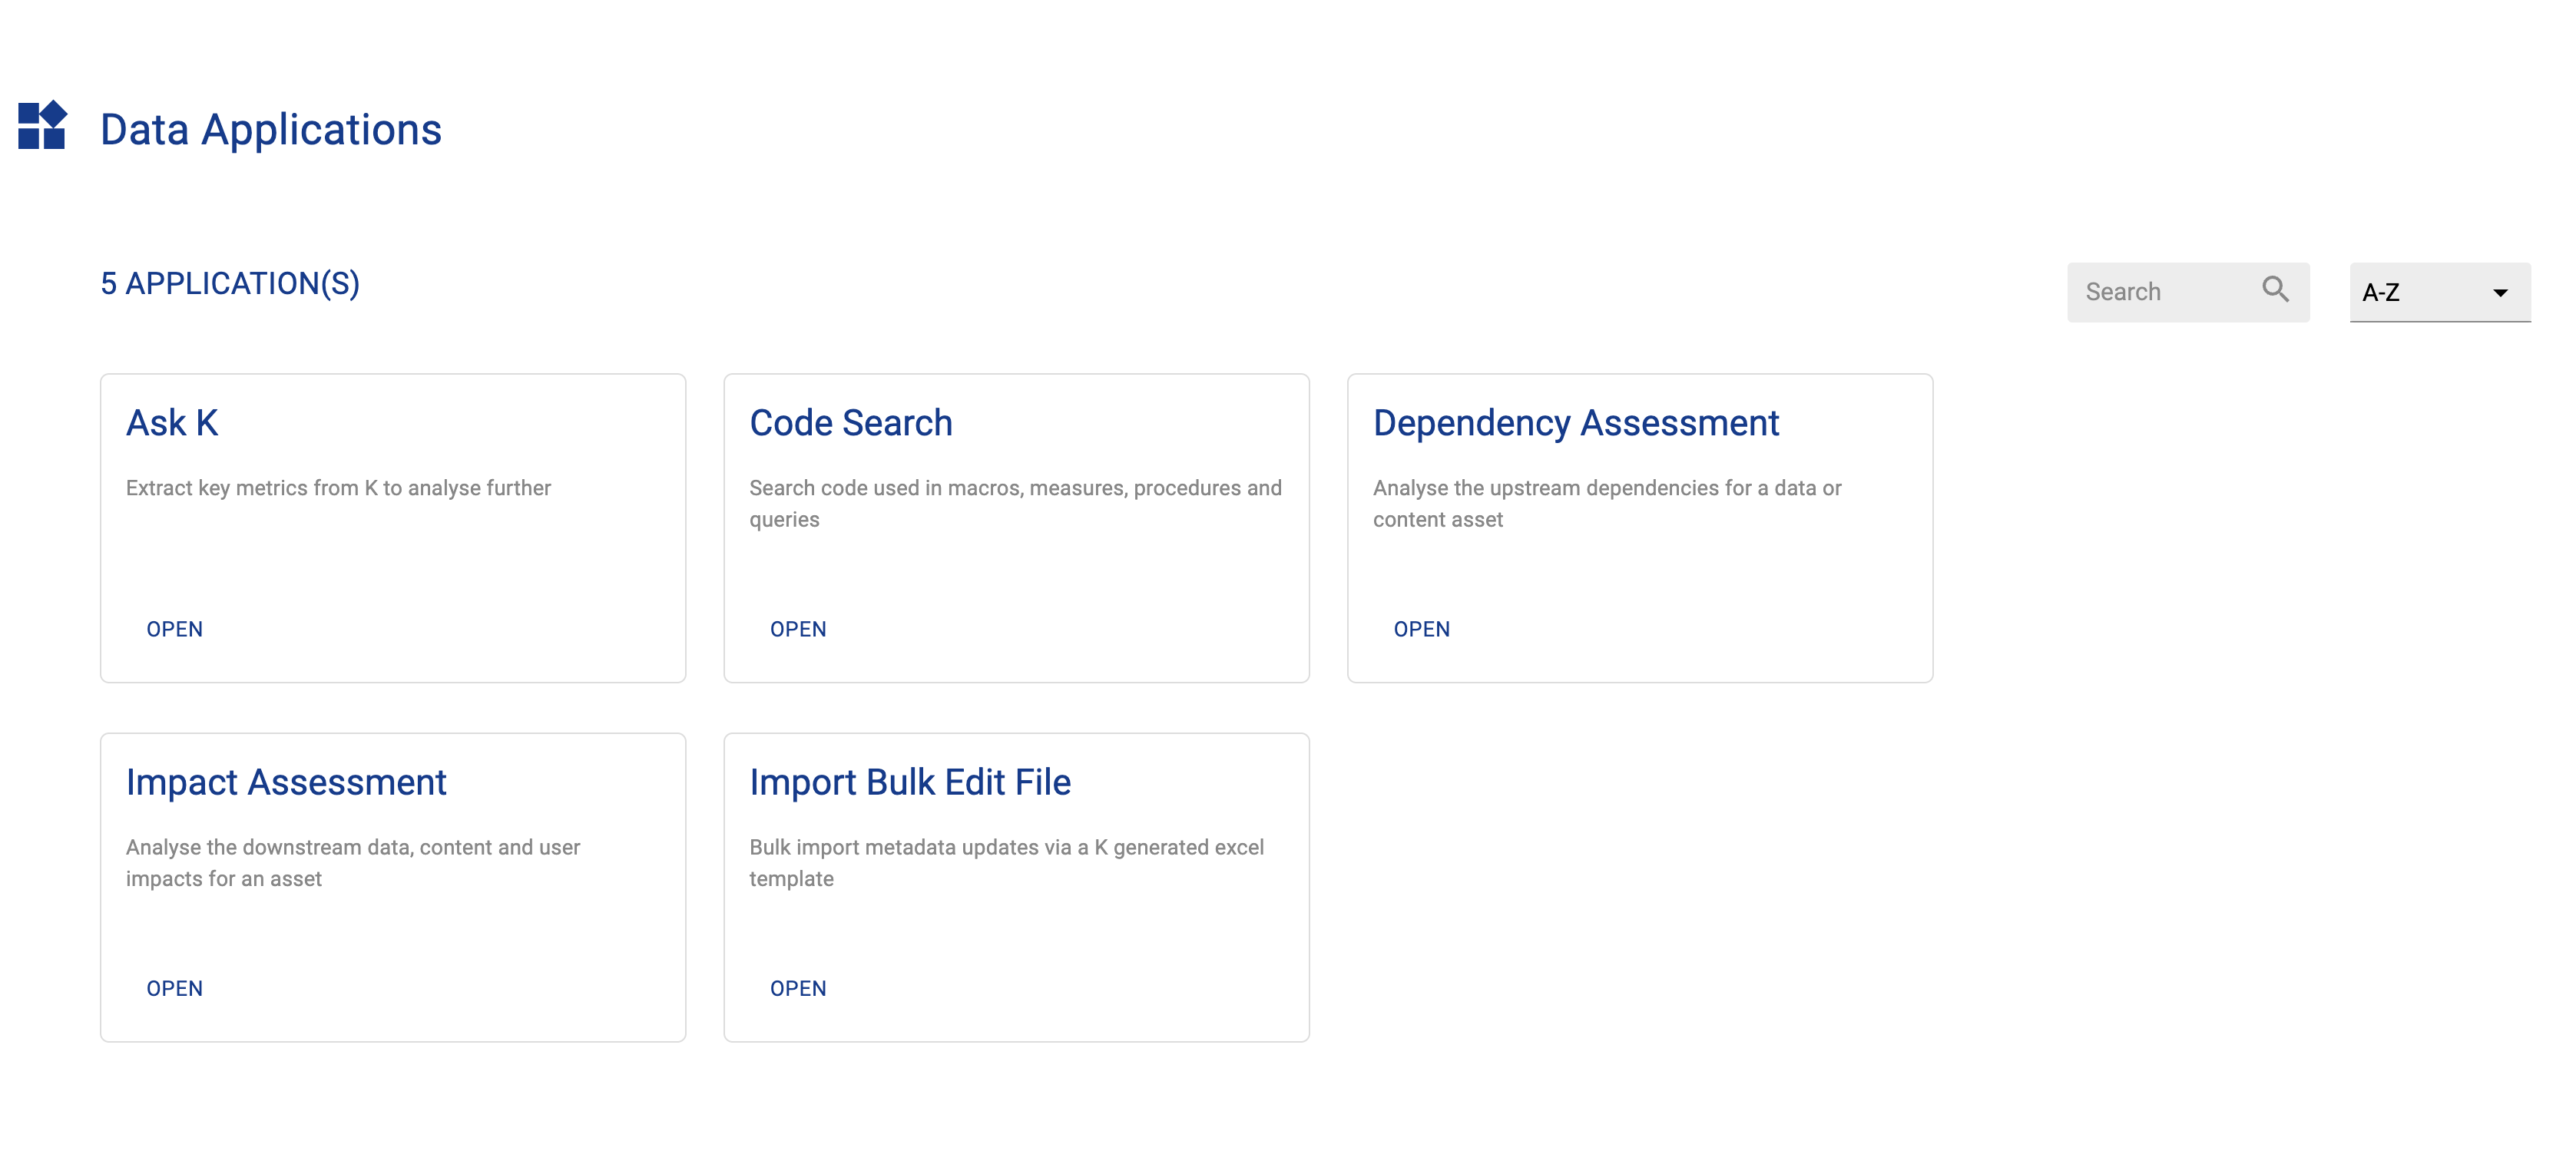This screenshot has height=1164, width=2576.
Task: Open the Ask K application
Action: coord(174,629)
